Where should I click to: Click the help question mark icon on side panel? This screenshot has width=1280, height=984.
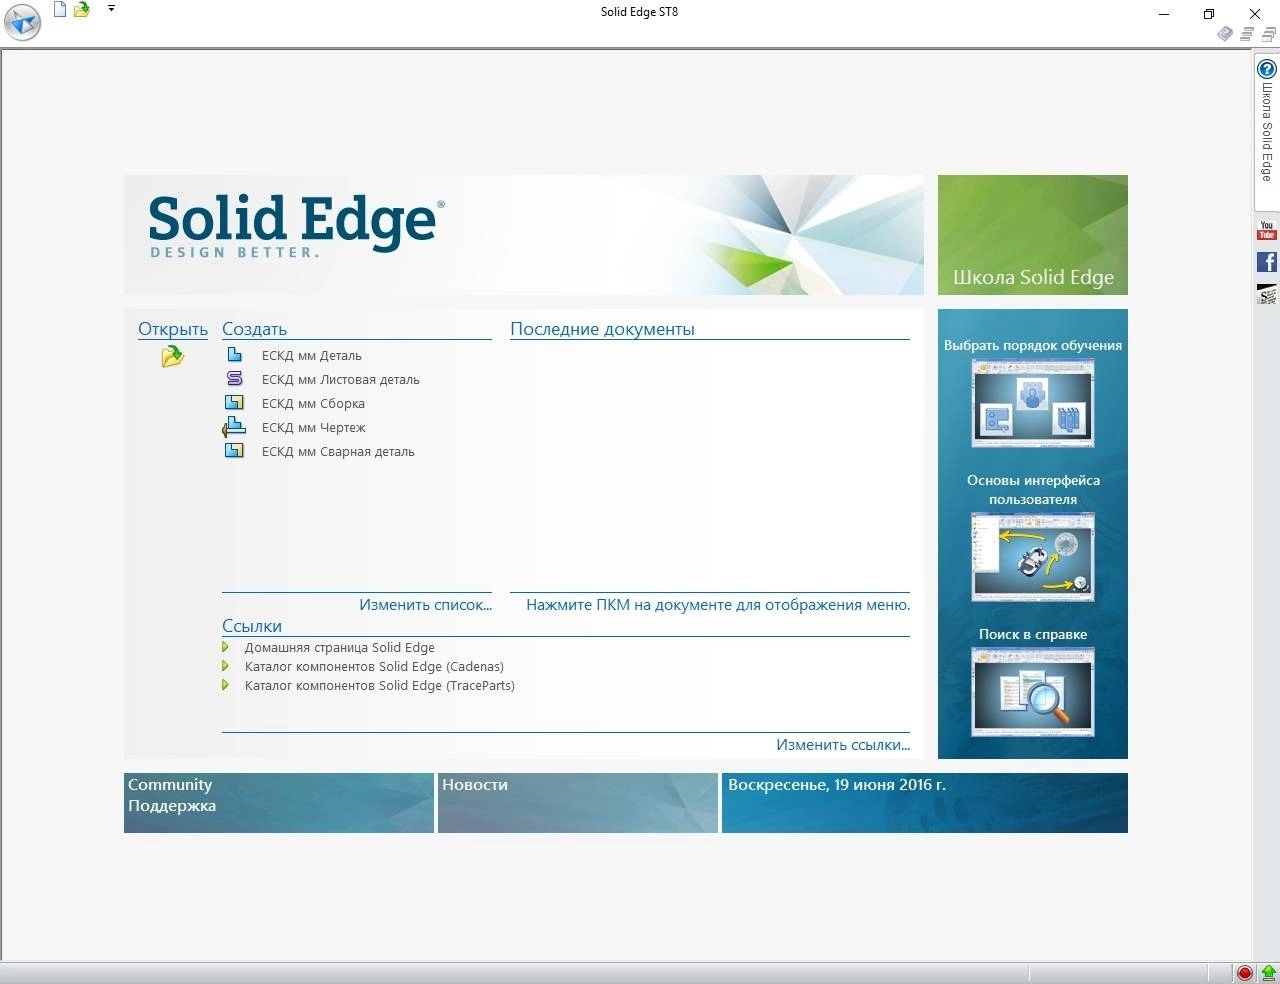coord(1267,69)
